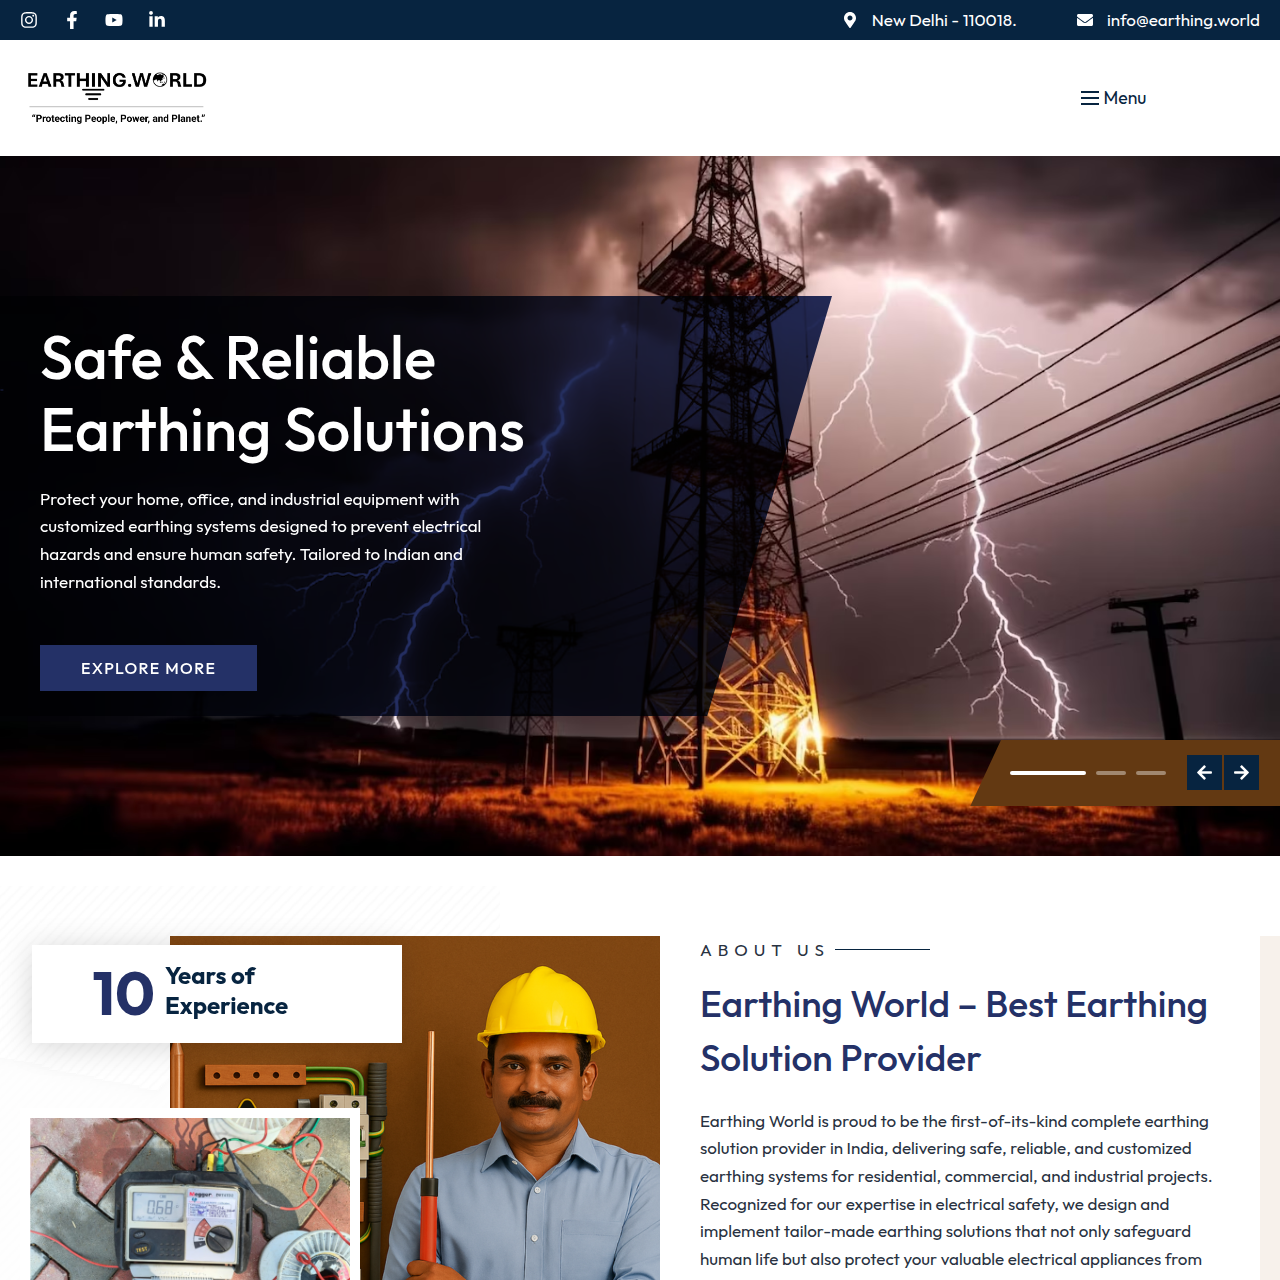Select the second slider indicator dash
The height and width of the screenshot is (1280, 1280).
point(1111,773)
